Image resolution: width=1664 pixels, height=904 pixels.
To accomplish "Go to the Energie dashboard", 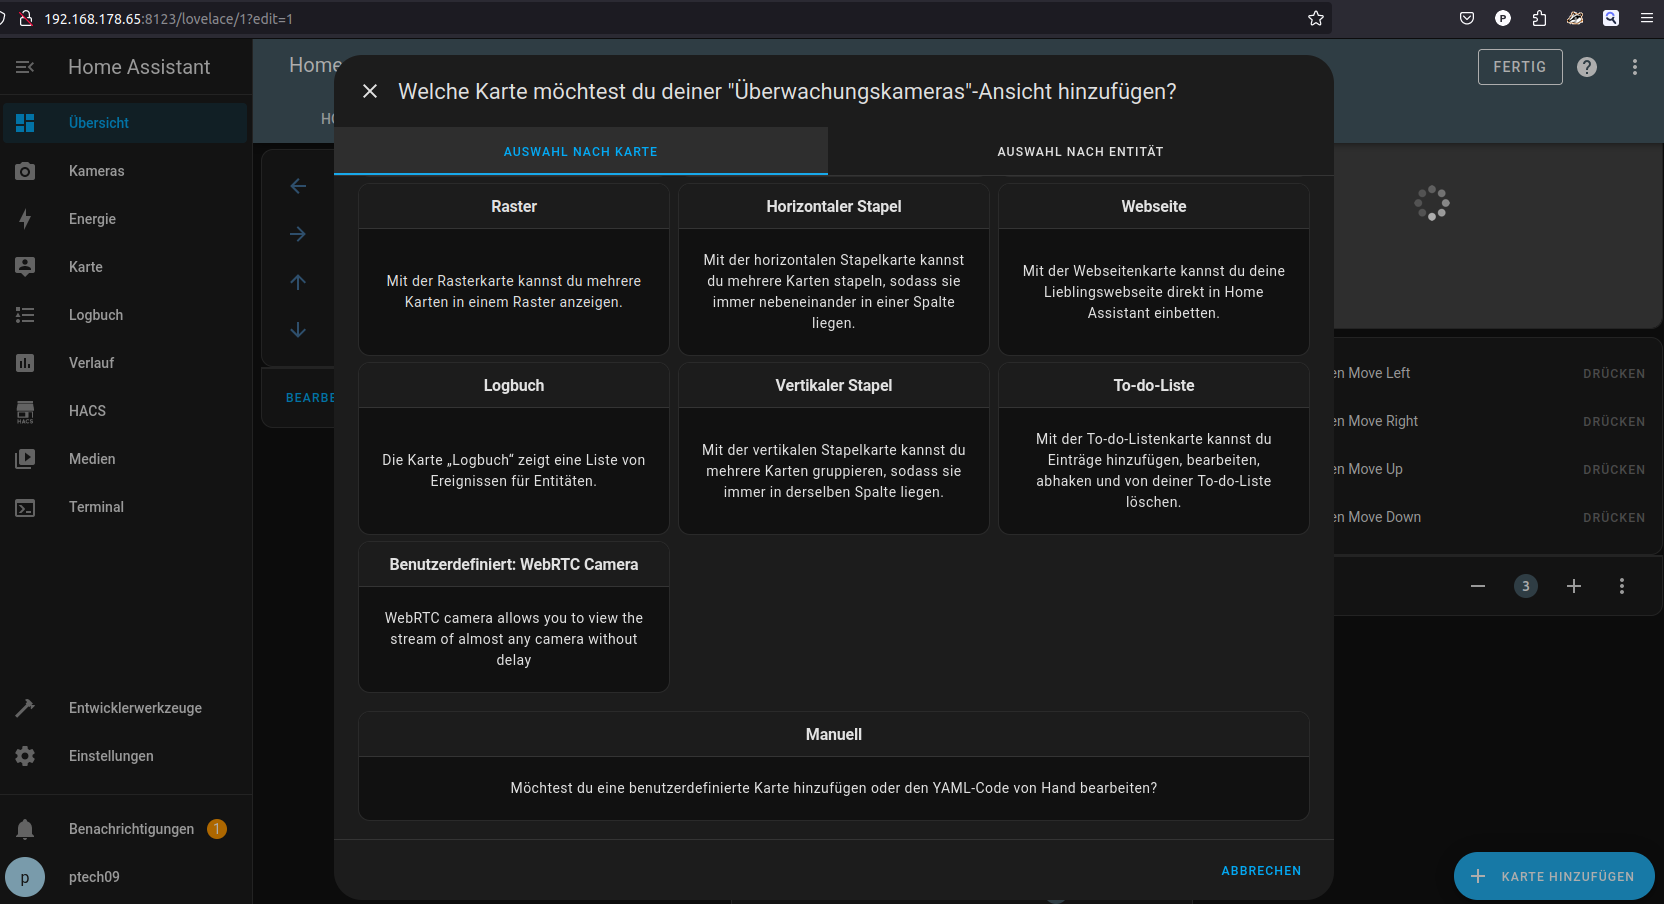I will click(92, 219).
